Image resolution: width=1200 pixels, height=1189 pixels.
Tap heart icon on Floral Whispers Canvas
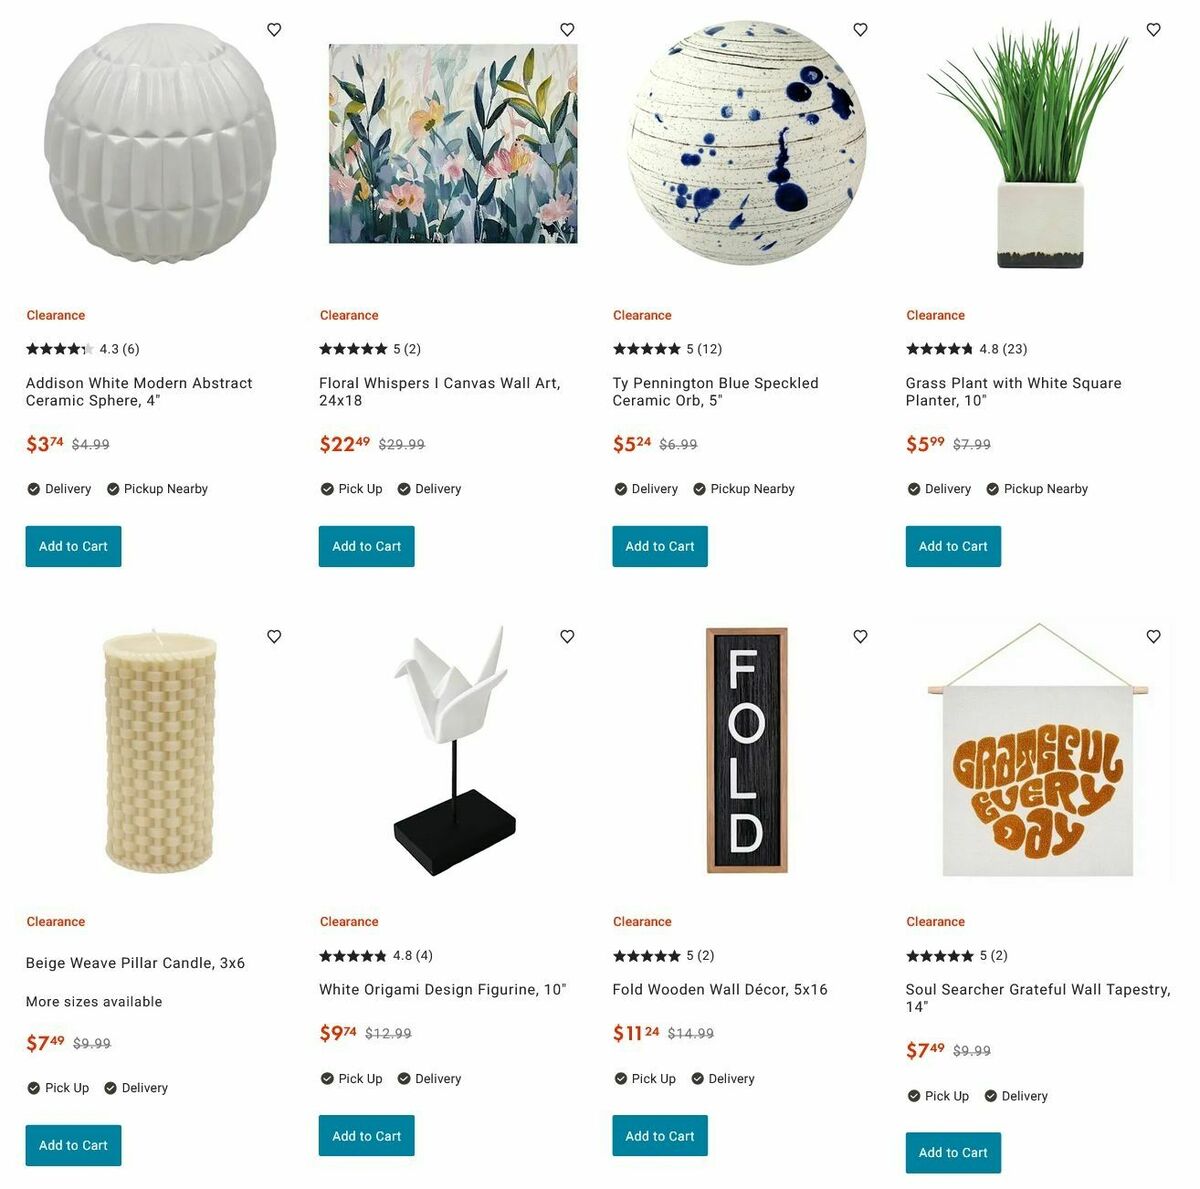tap(567, 30)
